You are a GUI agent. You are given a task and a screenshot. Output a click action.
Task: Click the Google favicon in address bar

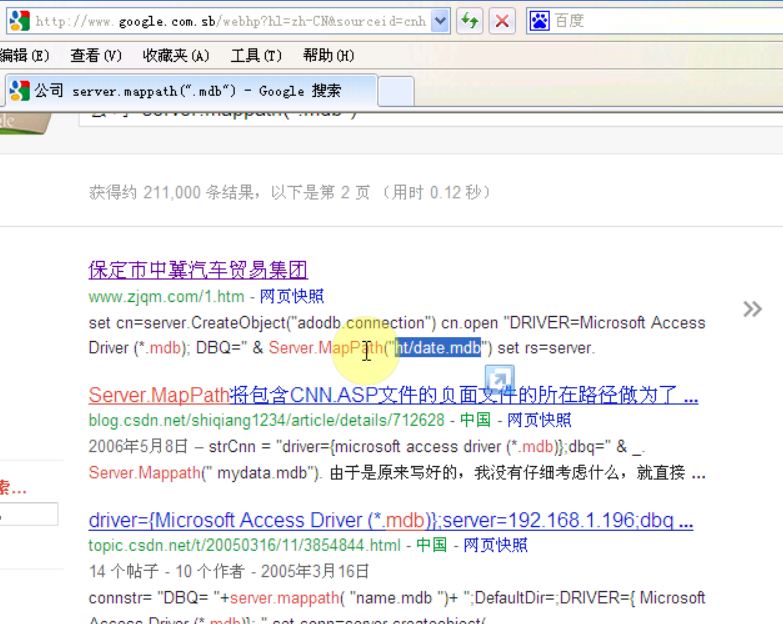point(19,21)
